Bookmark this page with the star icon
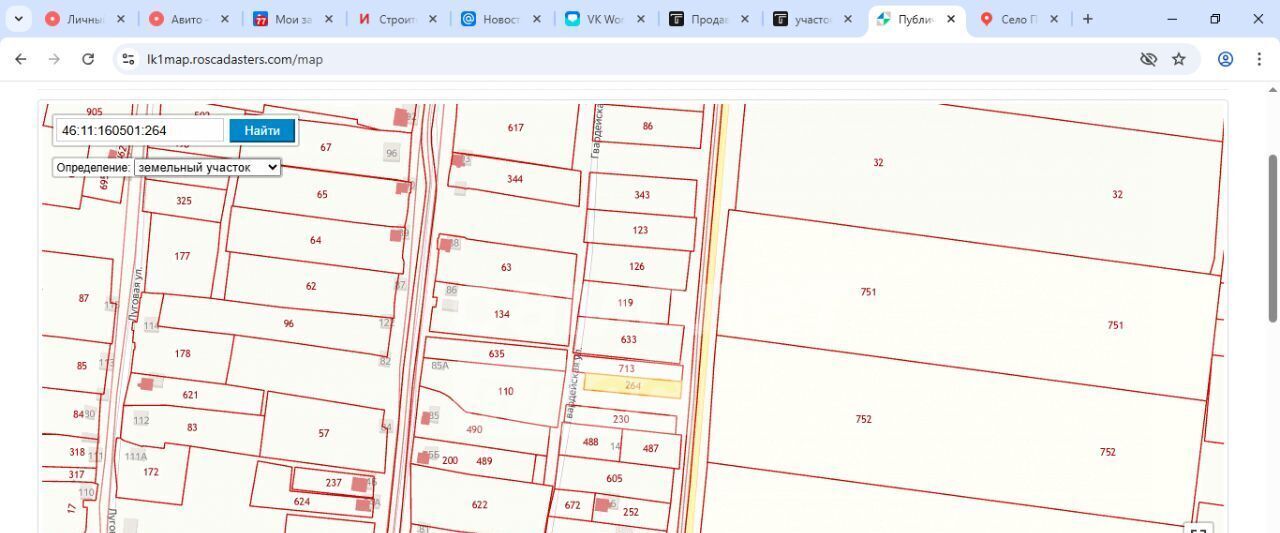 (x=1179, y=59)
